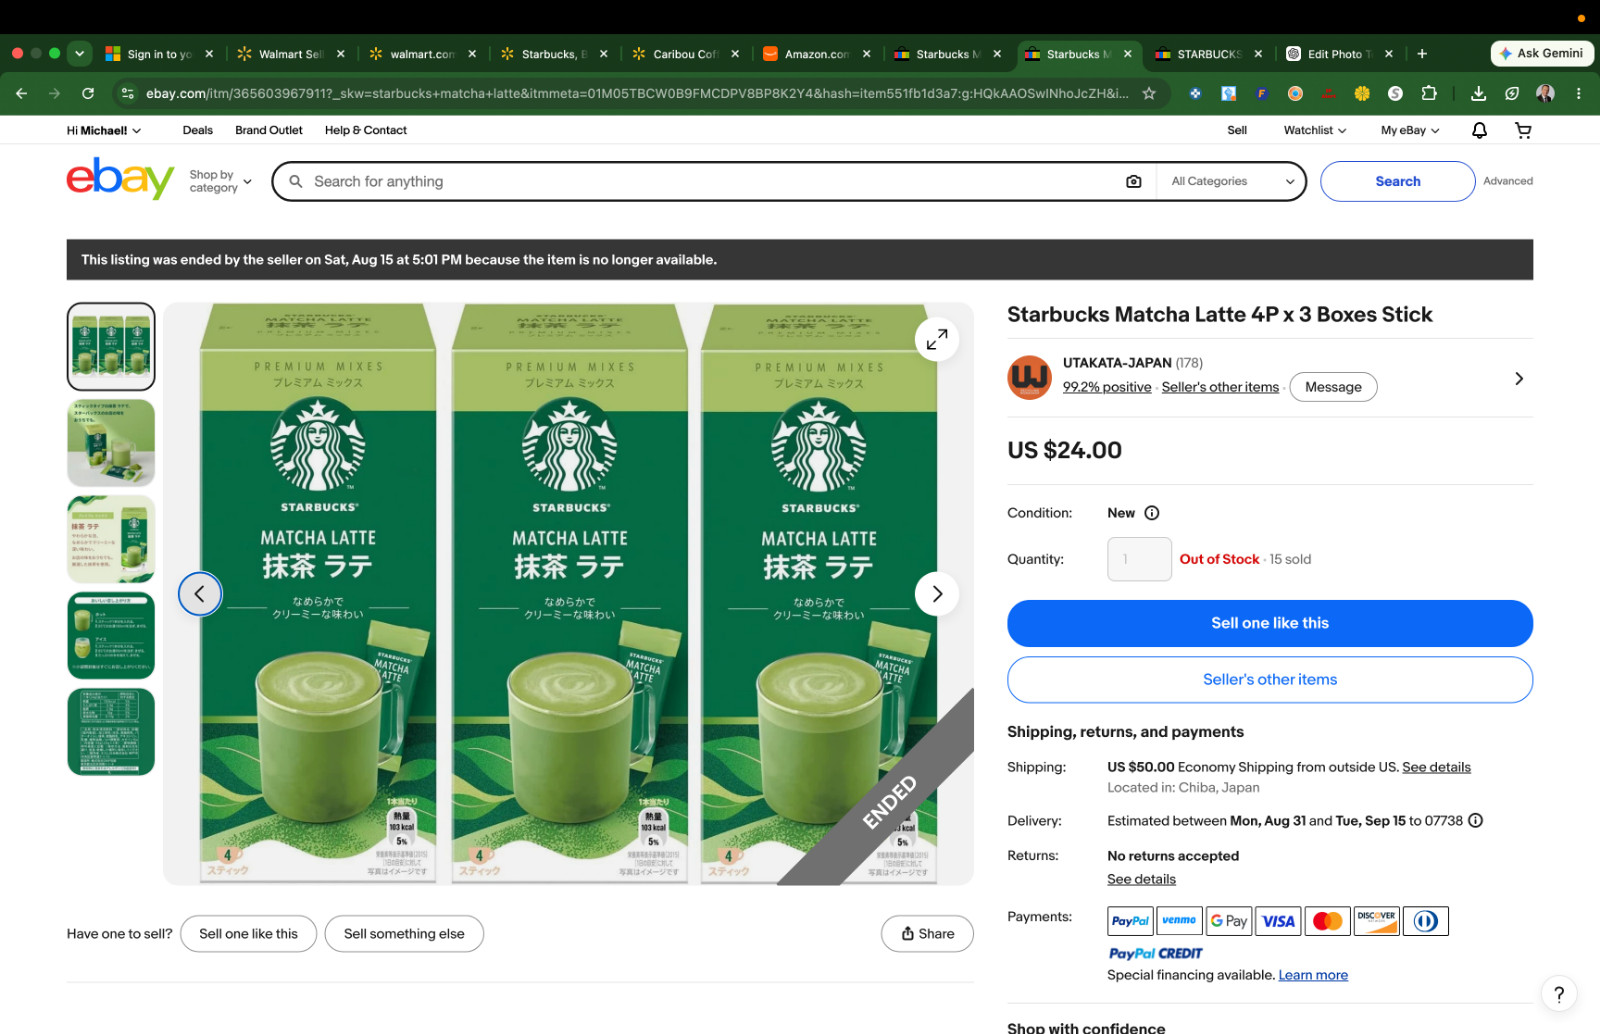Open the Deals menu link
The height and width of the screenshot is (1034, 1600).
click(198, 130)
